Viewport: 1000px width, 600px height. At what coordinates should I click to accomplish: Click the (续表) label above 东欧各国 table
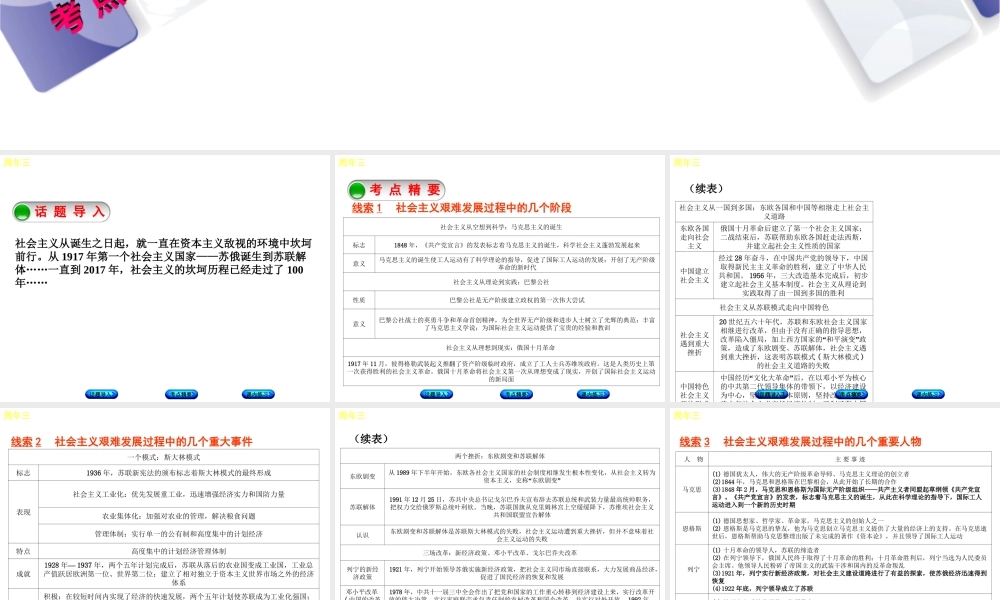[x=706, y=189]
